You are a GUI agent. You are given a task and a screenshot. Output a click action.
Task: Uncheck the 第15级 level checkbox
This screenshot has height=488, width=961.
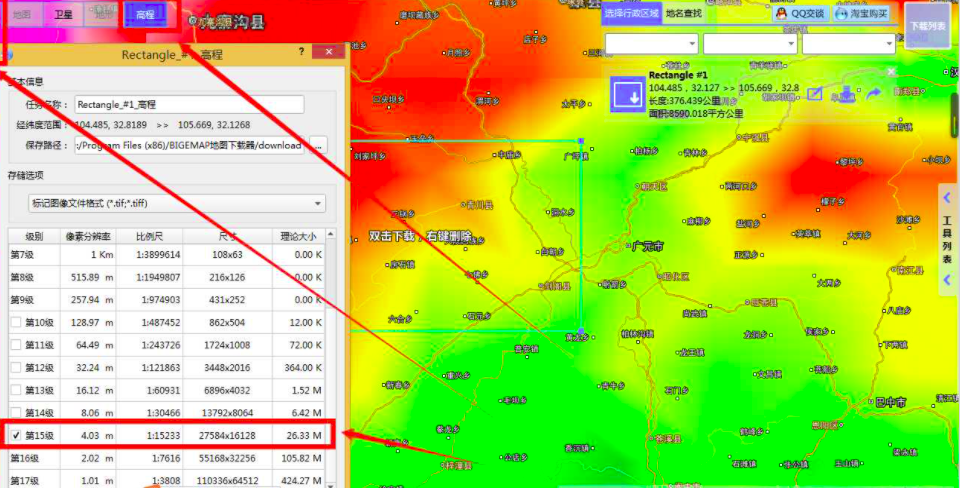click(x=16, y=435)
